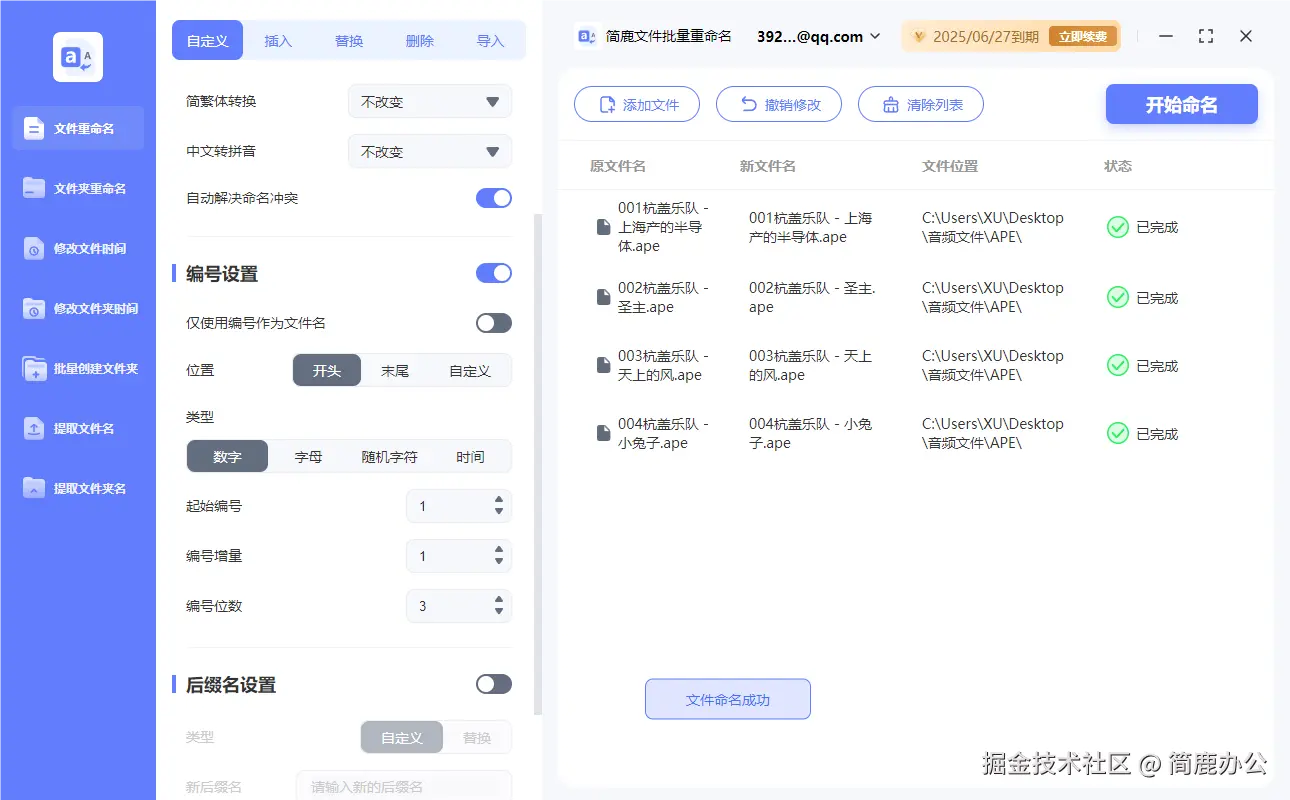Enable 仅使用编号作为文件名
Image resolution: width=1290 pixels, height=800 pixels.
(x=493, y=322)
